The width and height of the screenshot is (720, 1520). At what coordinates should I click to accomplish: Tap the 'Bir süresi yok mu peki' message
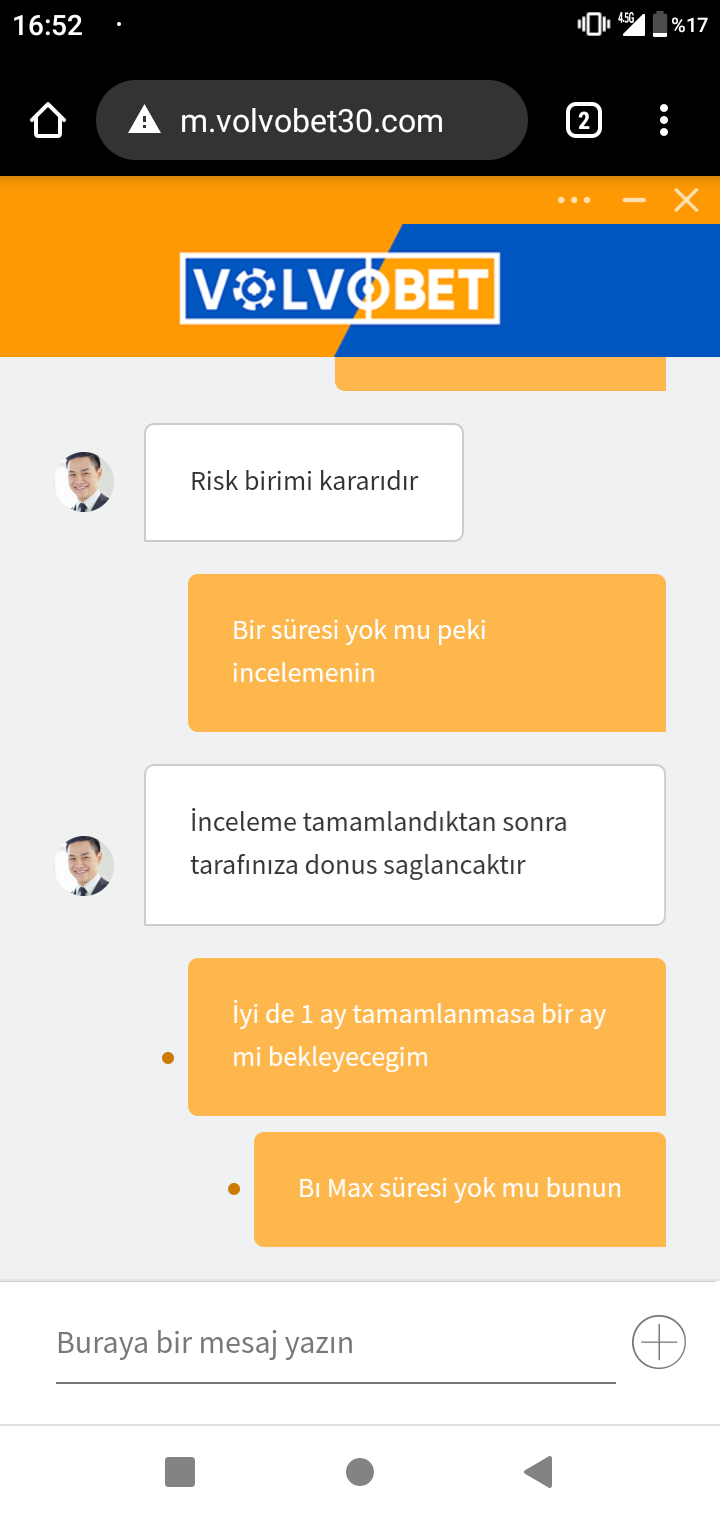click(427, 652)
